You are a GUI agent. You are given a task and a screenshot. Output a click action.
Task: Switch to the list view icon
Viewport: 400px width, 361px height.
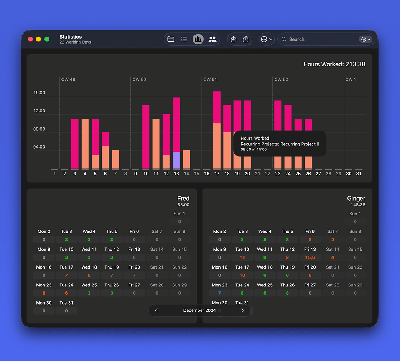[184, 39]
